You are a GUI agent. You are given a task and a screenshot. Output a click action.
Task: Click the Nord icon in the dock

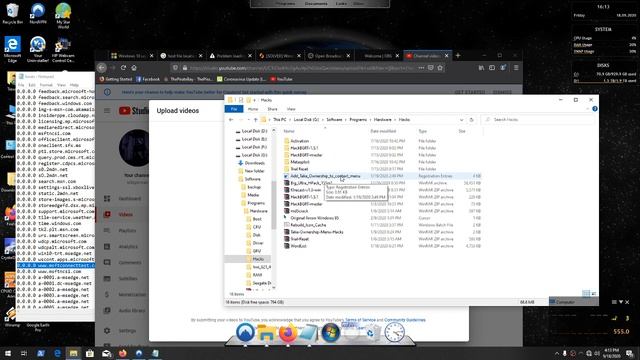point(245,332)
